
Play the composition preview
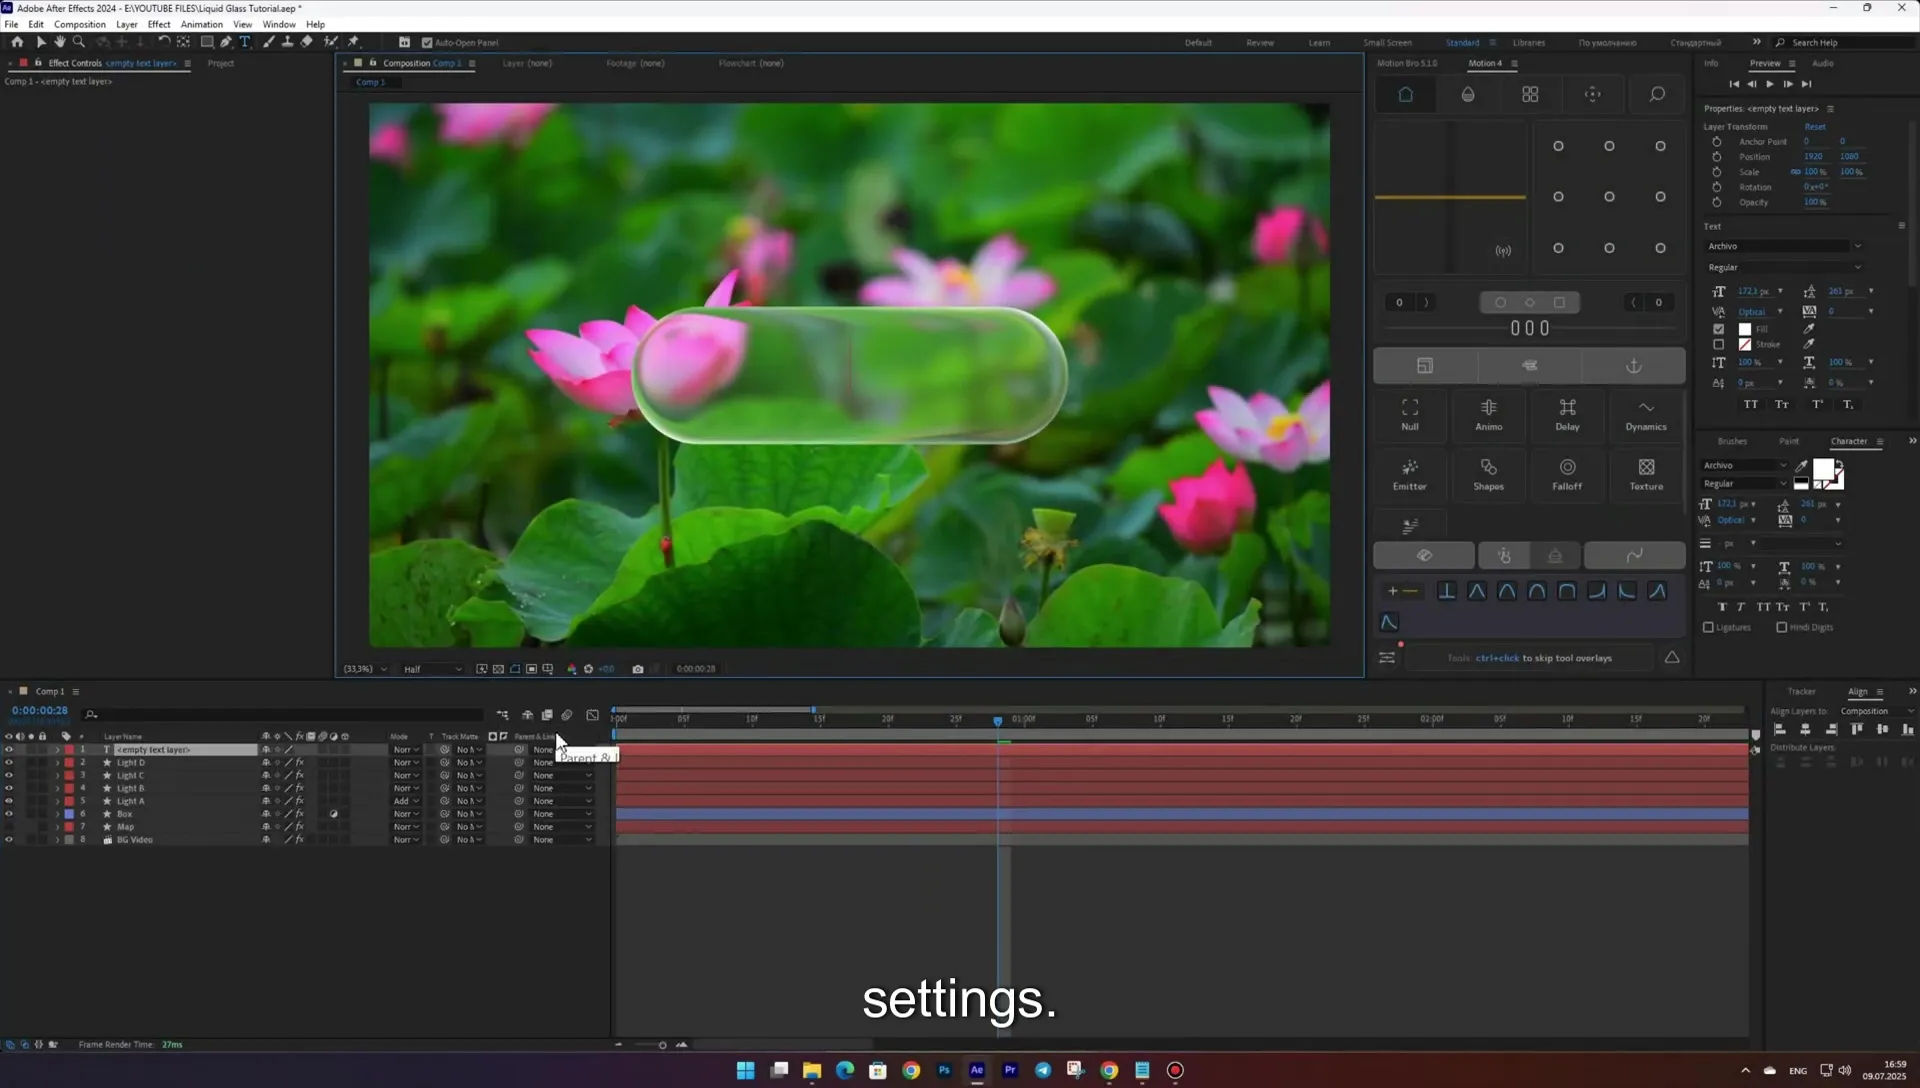(x=1770, y=84)
